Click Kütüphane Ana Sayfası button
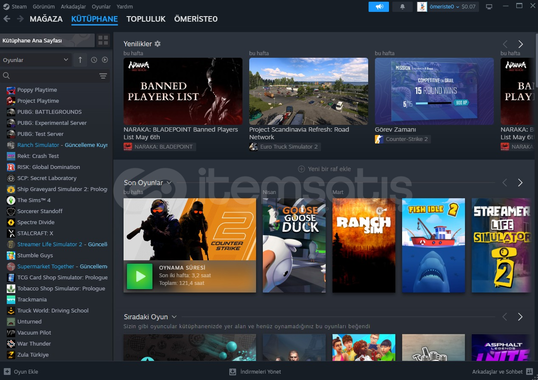This screenshot has width=538, height=380. (x=47, y=40)
